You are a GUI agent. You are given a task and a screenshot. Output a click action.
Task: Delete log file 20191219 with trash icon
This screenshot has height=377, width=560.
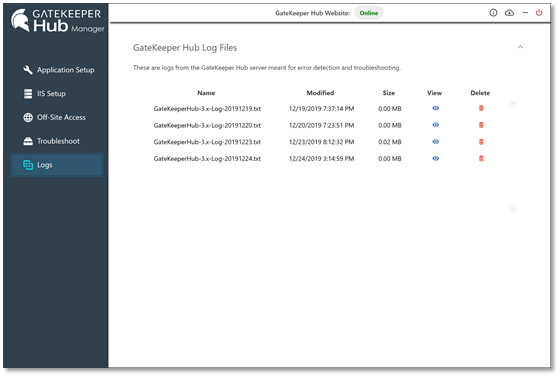[481, 108]
